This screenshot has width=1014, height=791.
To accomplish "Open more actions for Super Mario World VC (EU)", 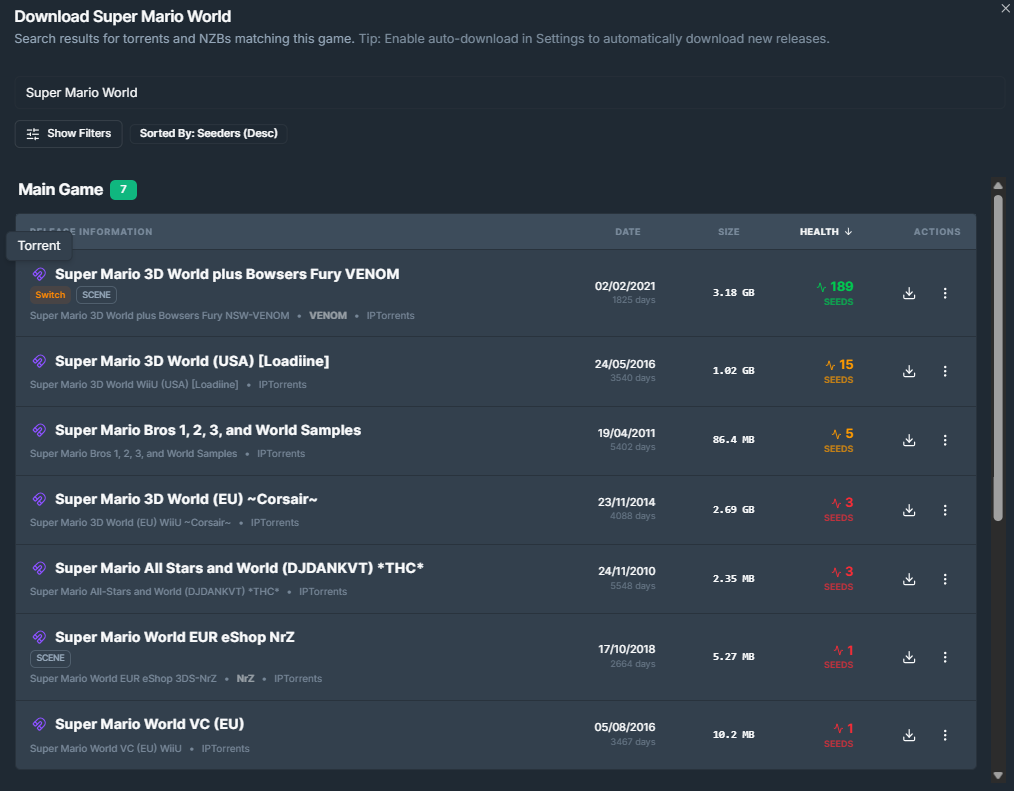I will pyautogui.click(x=945, y=735).
